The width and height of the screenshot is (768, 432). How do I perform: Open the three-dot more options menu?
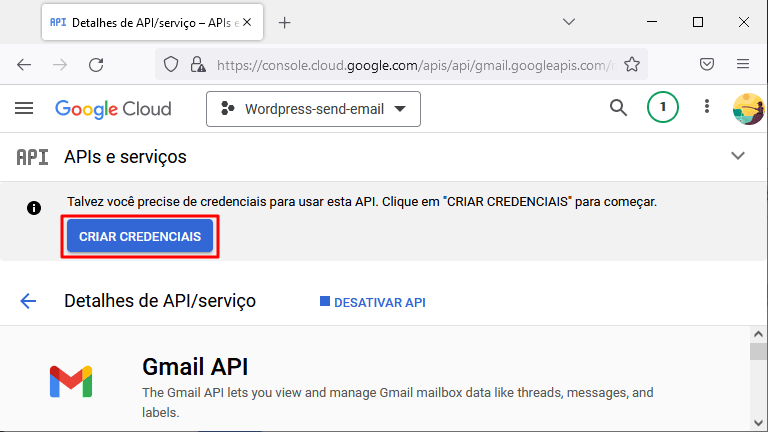point(707,106)
